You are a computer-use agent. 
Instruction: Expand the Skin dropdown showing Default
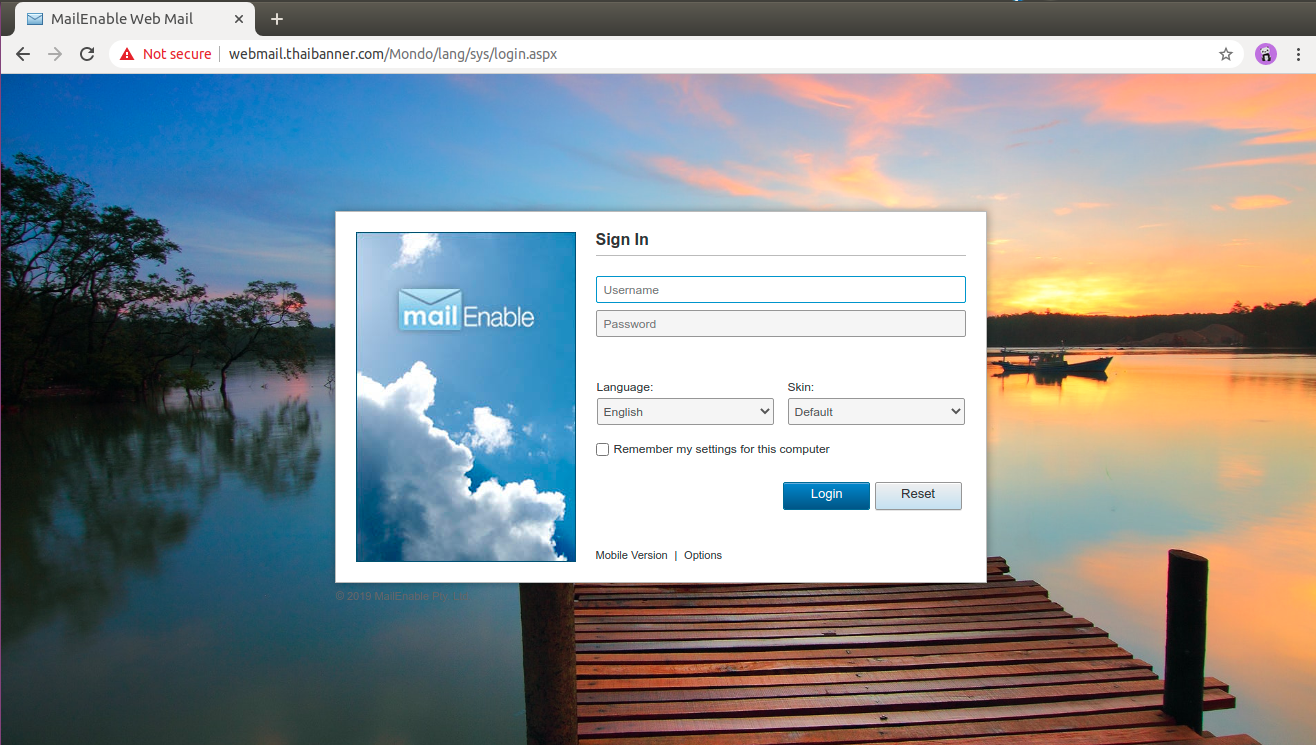876,412
